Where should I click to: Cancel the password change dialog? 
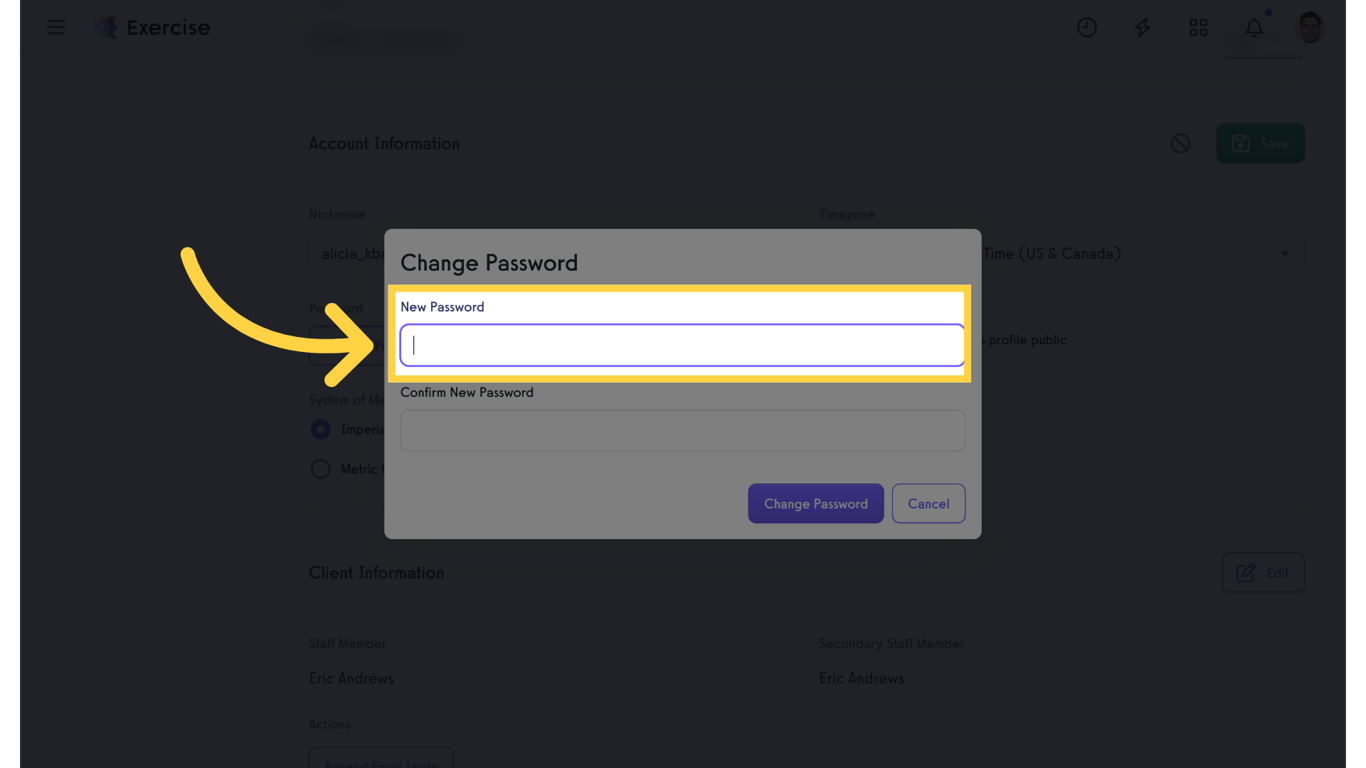click(928, 503)
